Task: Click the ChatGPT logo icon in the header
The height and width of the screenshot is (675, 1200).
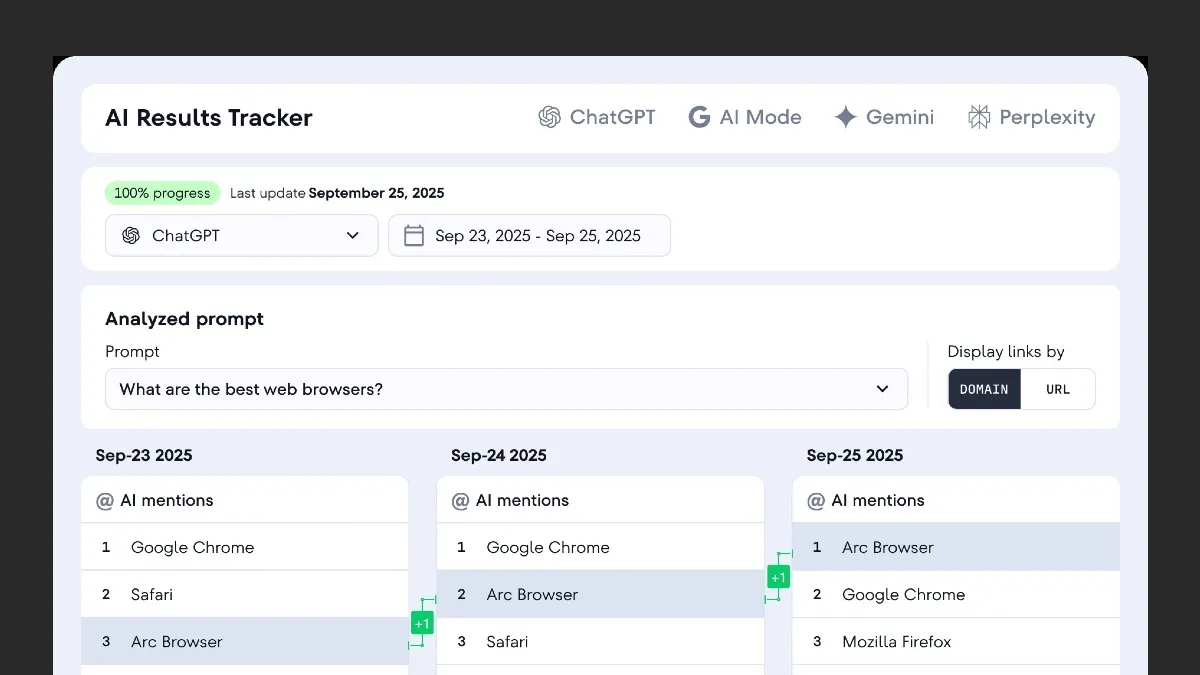Action: (548, 117)
